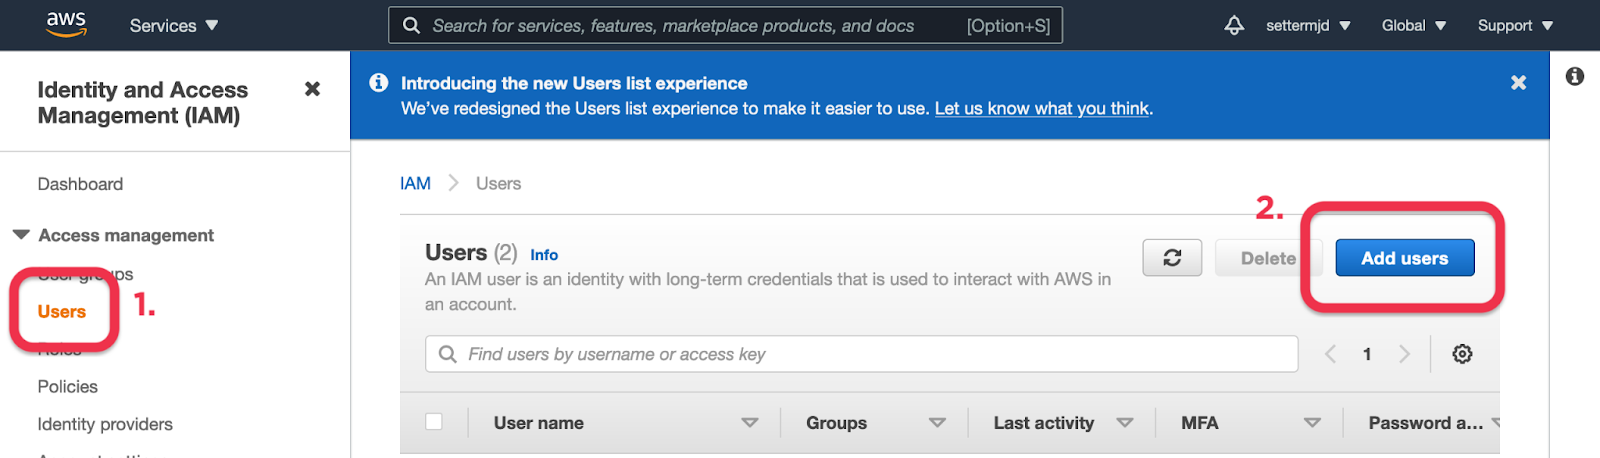Dismiss the new Users list banner
1600x458 pixels.
[x=1518, y=83]
